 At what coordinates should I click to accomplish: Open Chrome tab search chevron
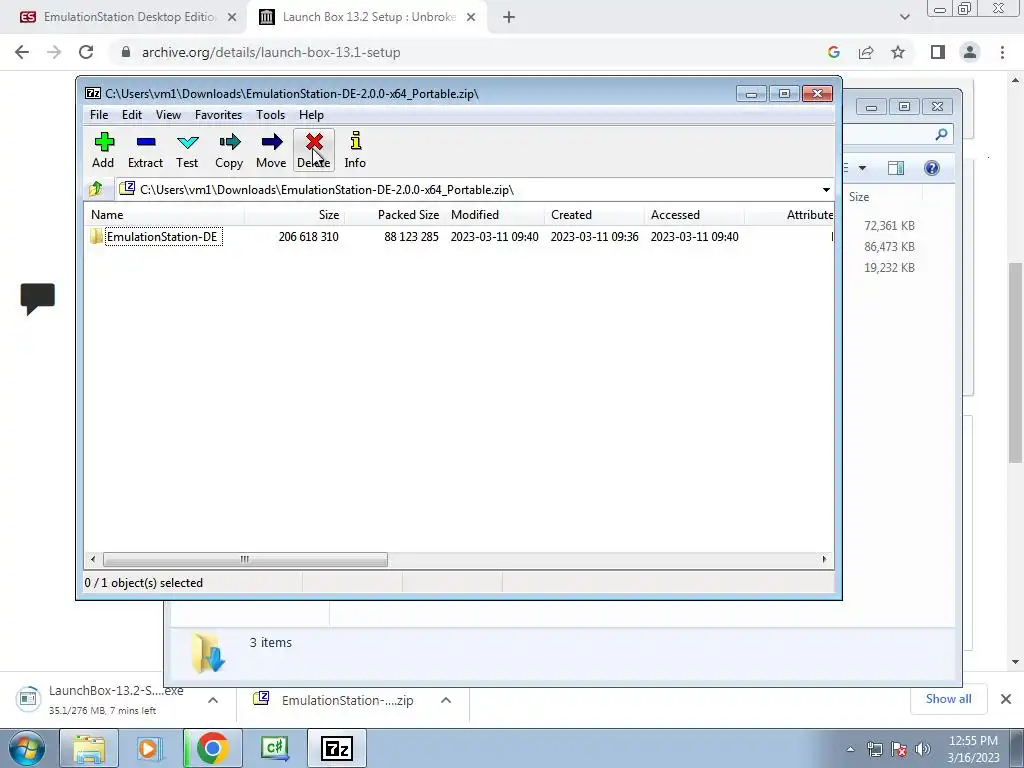[904, 17]
